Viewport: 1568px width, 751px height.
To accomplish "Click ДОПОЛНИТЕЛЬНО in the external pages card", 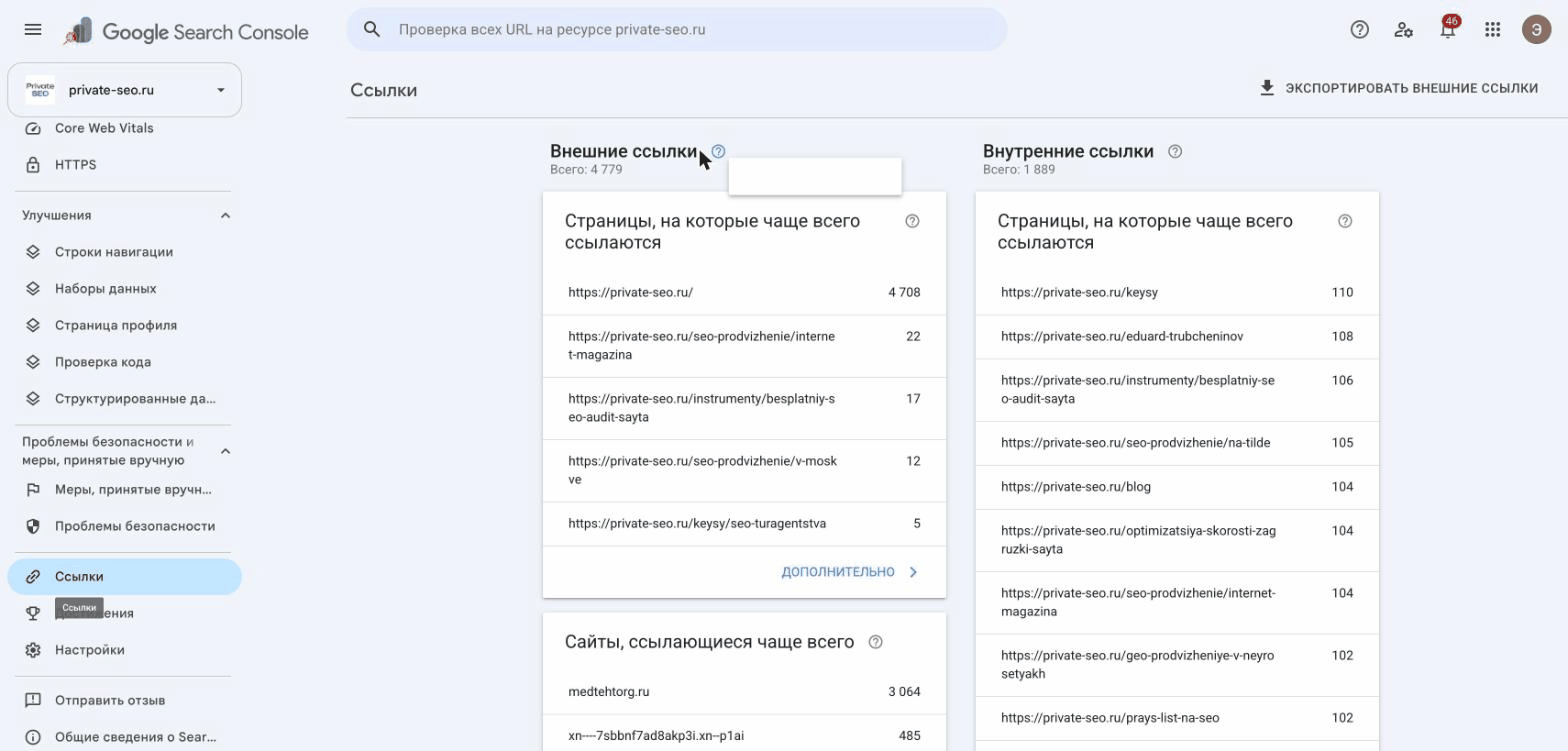I will (x=838, y=572).
